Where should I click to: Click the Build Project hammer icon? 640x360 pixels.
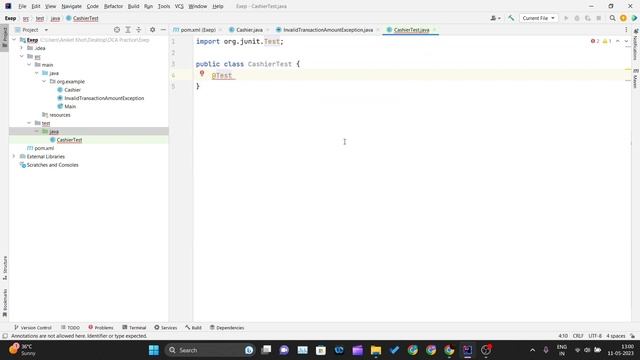click(x=511, y=18)
